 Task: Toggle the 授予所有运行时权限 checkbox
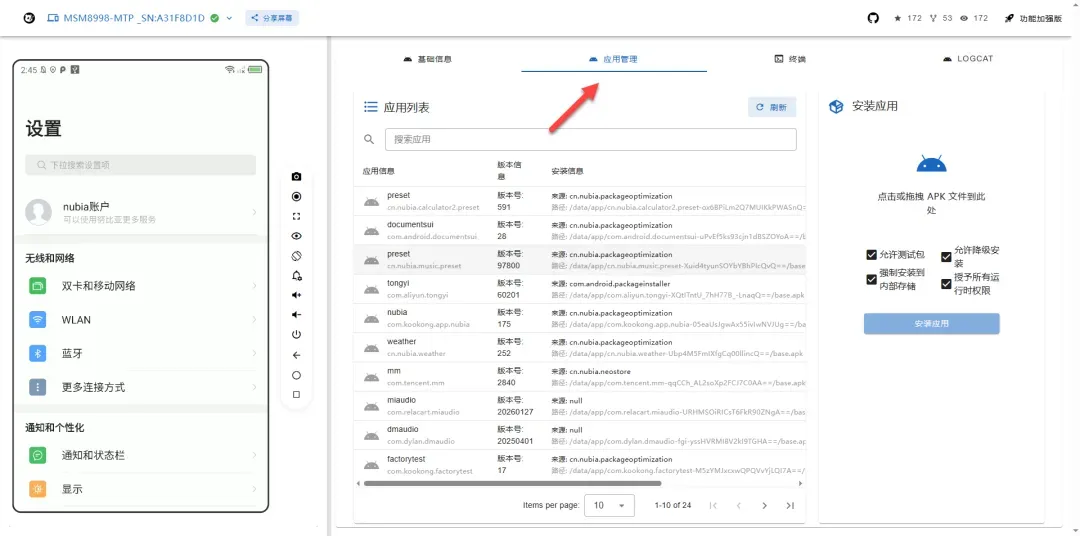pos(946,284)
